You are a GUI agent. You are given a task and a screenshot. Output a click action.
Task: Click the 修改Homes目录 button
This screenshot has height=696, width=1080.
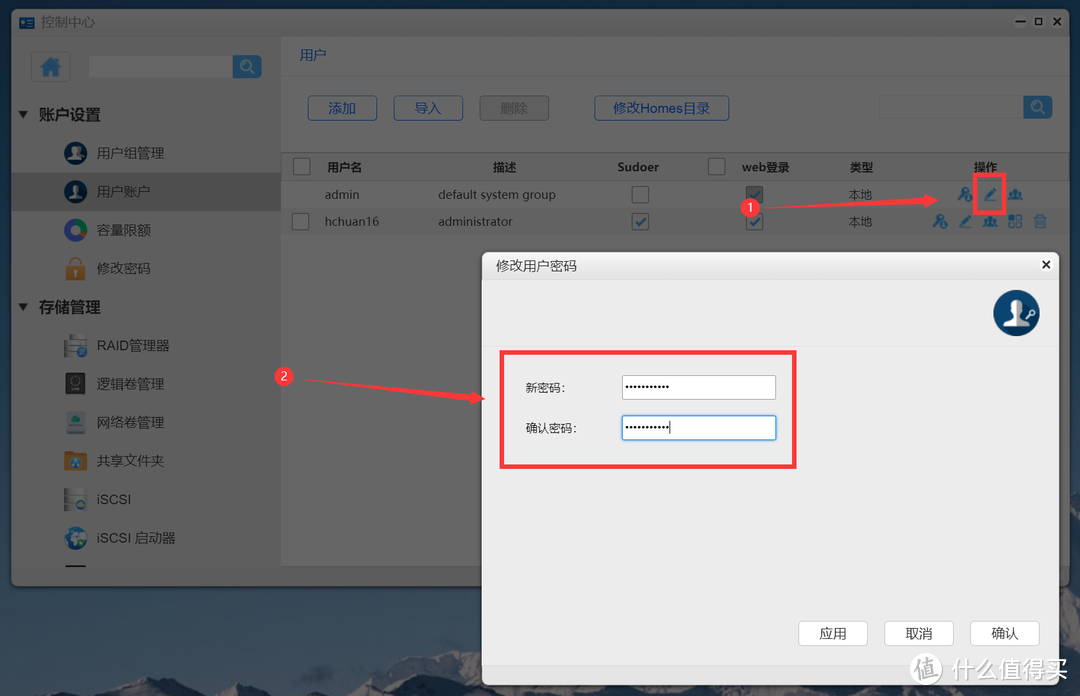point(661,107)
